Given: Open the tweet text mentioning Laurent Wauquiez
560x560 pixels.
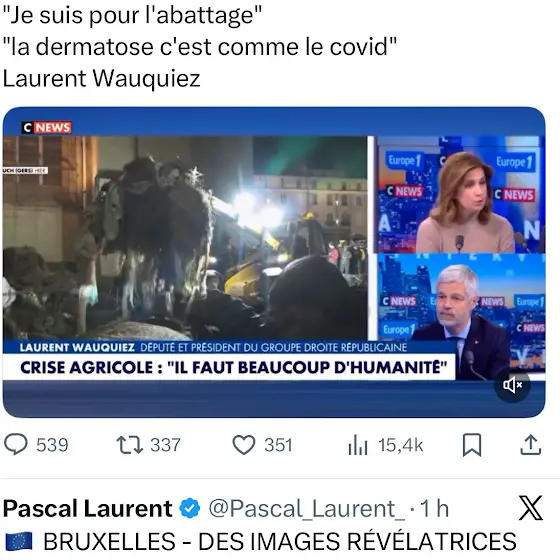Looking at the screenshot, I should coord(200,46).
